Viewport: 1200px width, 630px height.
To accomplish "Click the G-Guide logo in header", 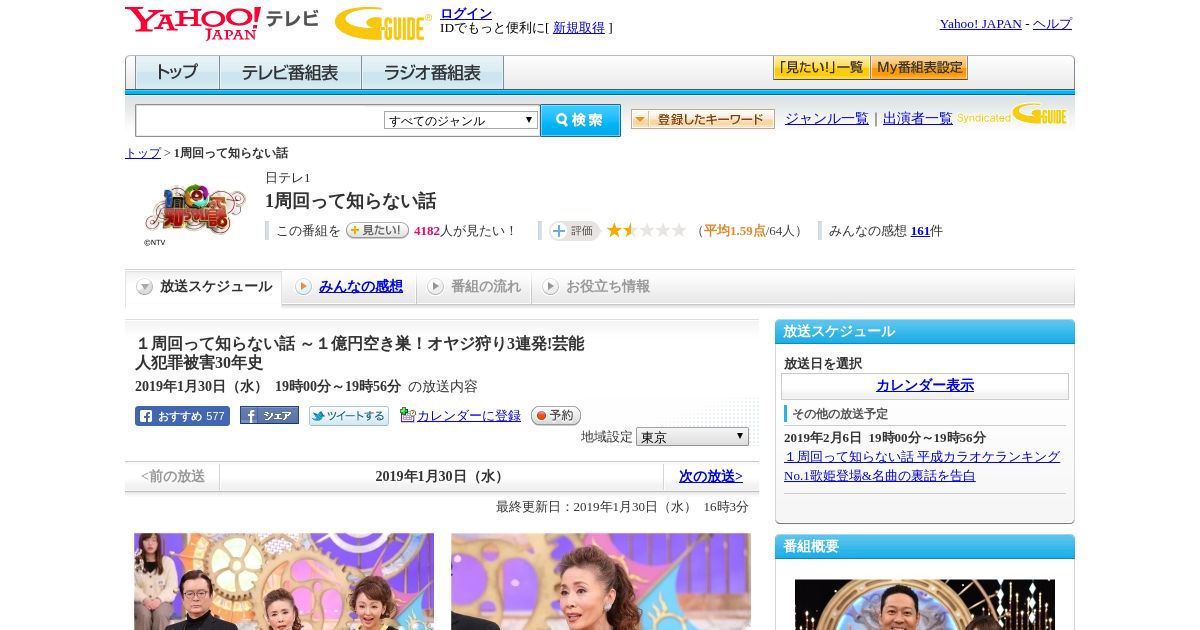I will (x=383, y=23).
